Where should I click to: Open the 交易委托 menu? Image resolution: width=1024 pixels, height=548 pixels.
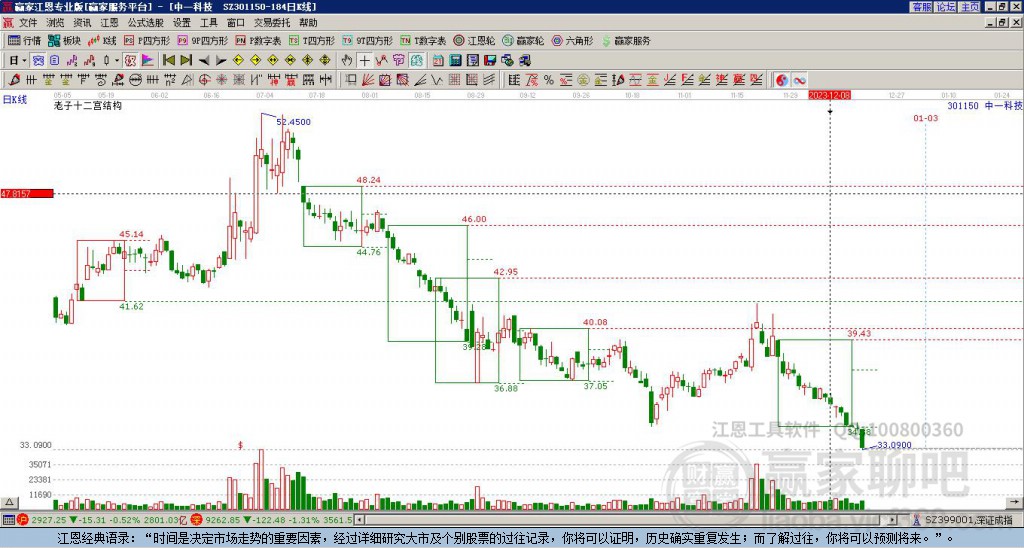(272, 23)
